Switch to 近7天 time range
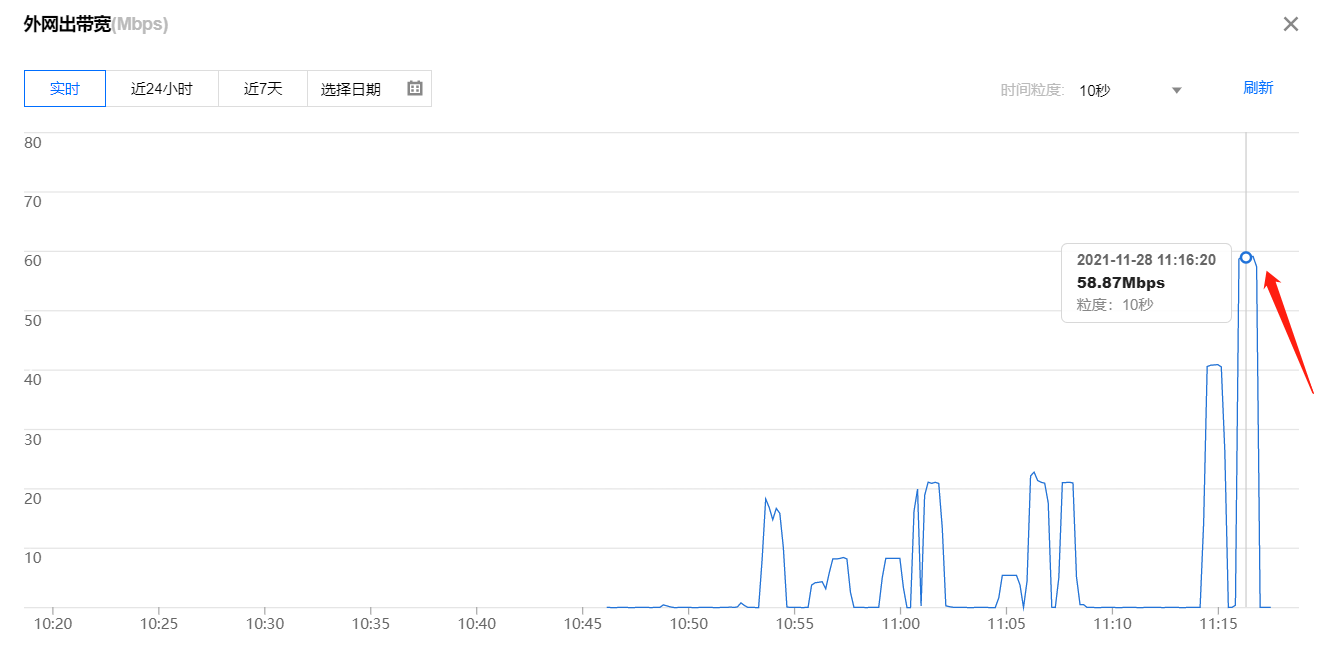This screenshot has height=651, width=1318. [263, 88]
